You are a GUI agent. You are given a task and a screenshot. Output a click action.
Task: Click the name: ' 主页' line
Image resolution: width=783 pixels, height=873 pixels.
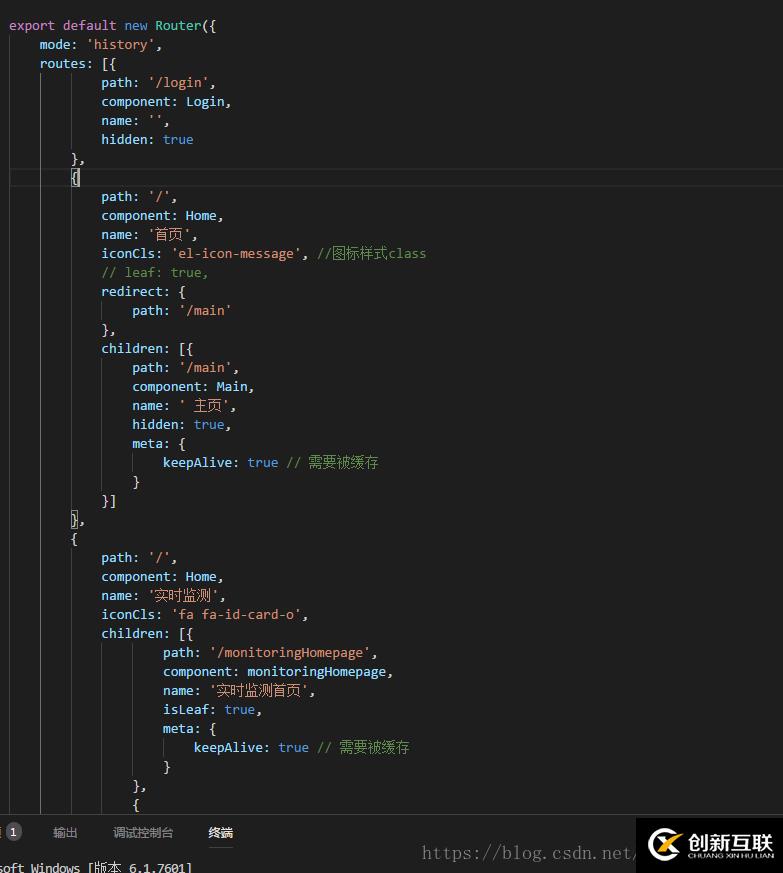pos(184,405)
